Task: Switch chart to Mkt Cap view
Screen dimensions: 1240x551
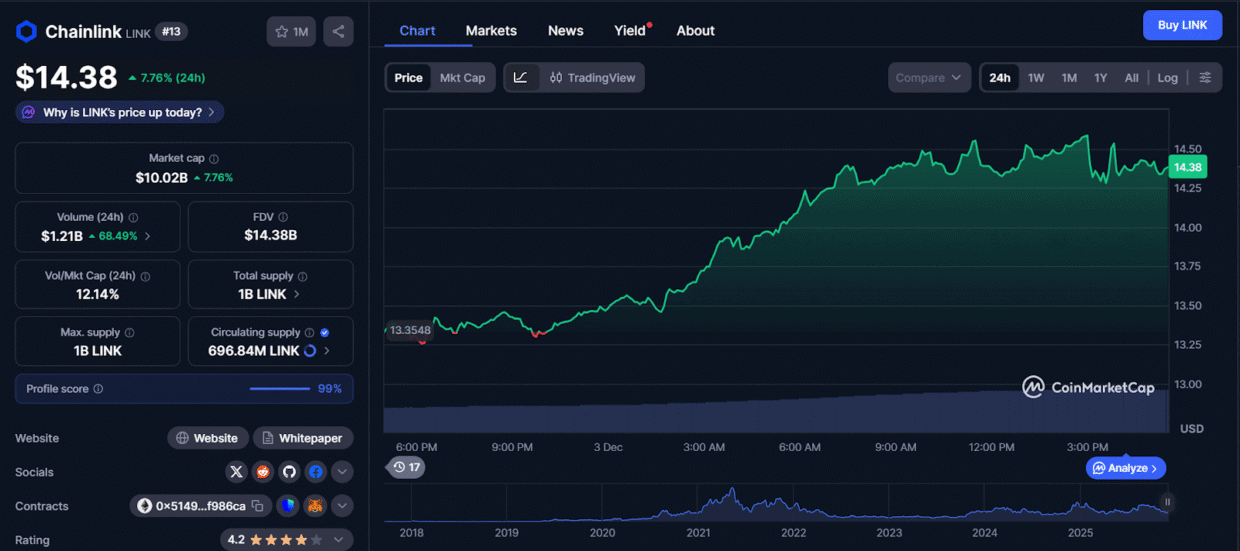Action: [462, 78]
